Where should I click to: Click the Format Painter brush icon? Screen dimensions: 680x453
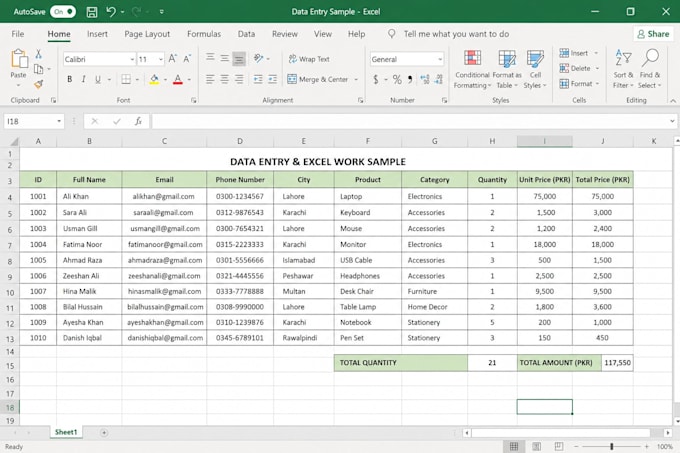(x=39, y=84)
